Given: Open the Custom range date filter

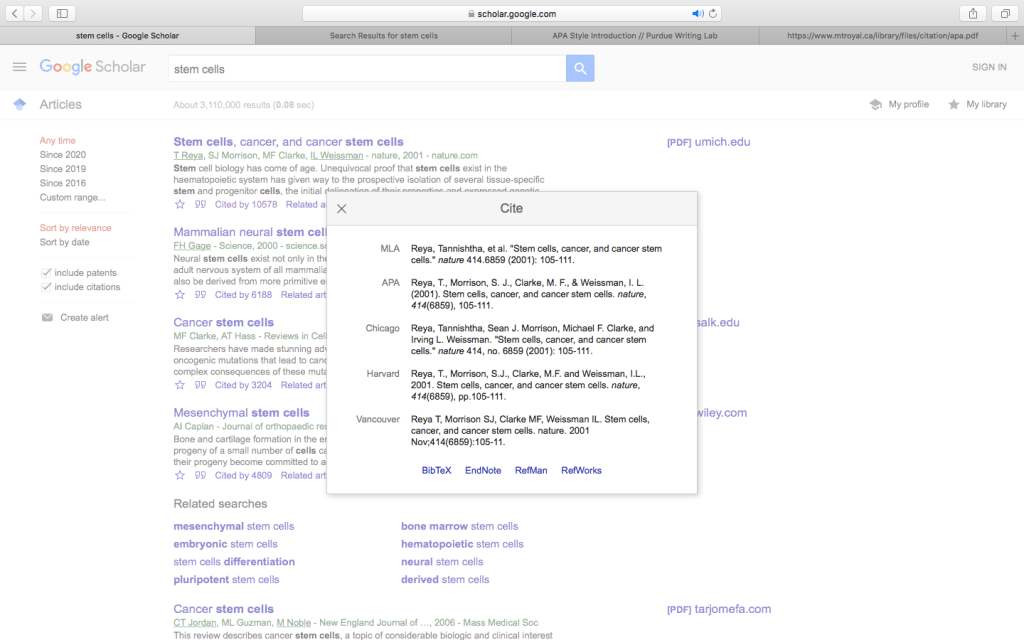Looking at the screenshot, I should click(x=72, y=197).
